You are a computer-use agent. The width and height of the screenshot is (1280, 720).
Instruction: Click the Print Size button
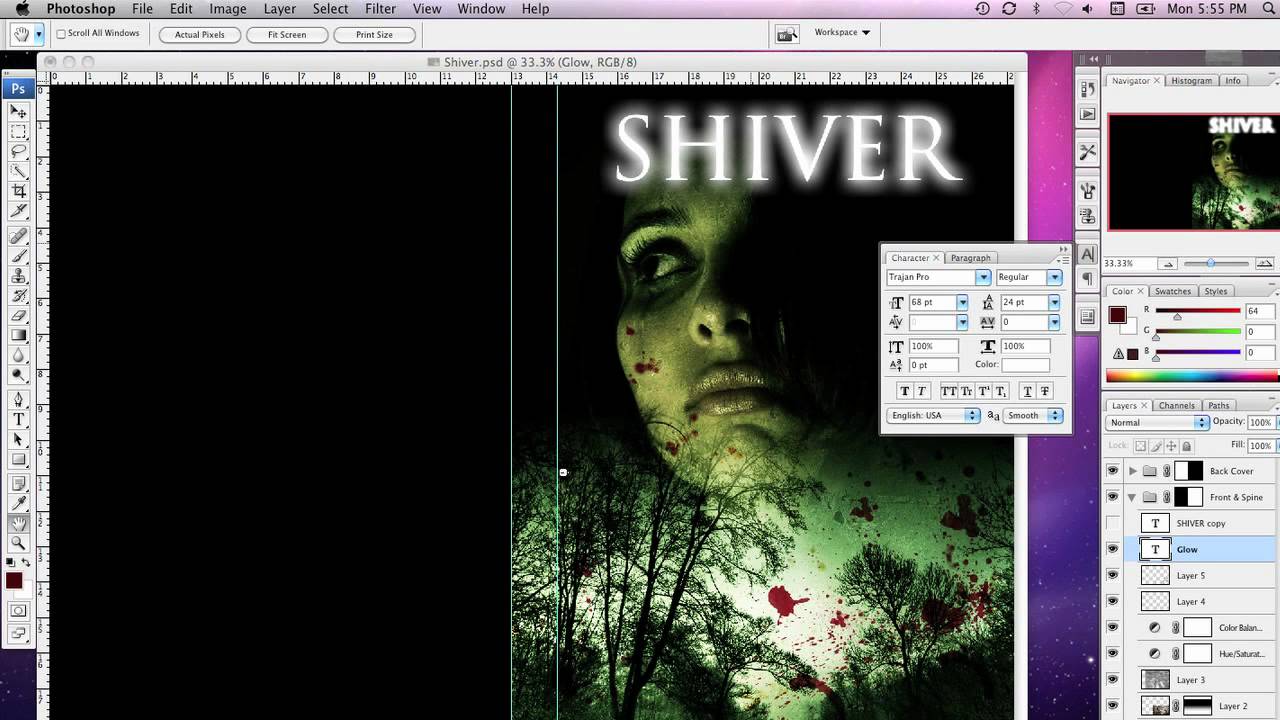[x=374, y=34]
